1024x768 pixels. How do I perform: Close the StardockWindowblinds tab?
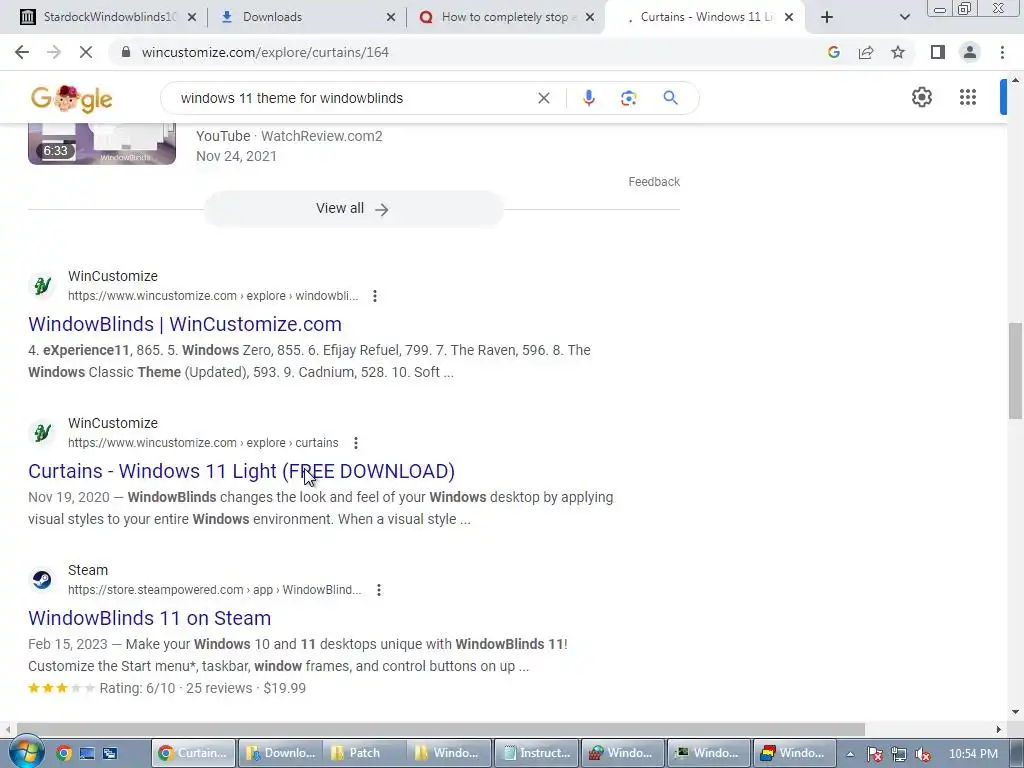click(x=192, y=17)
